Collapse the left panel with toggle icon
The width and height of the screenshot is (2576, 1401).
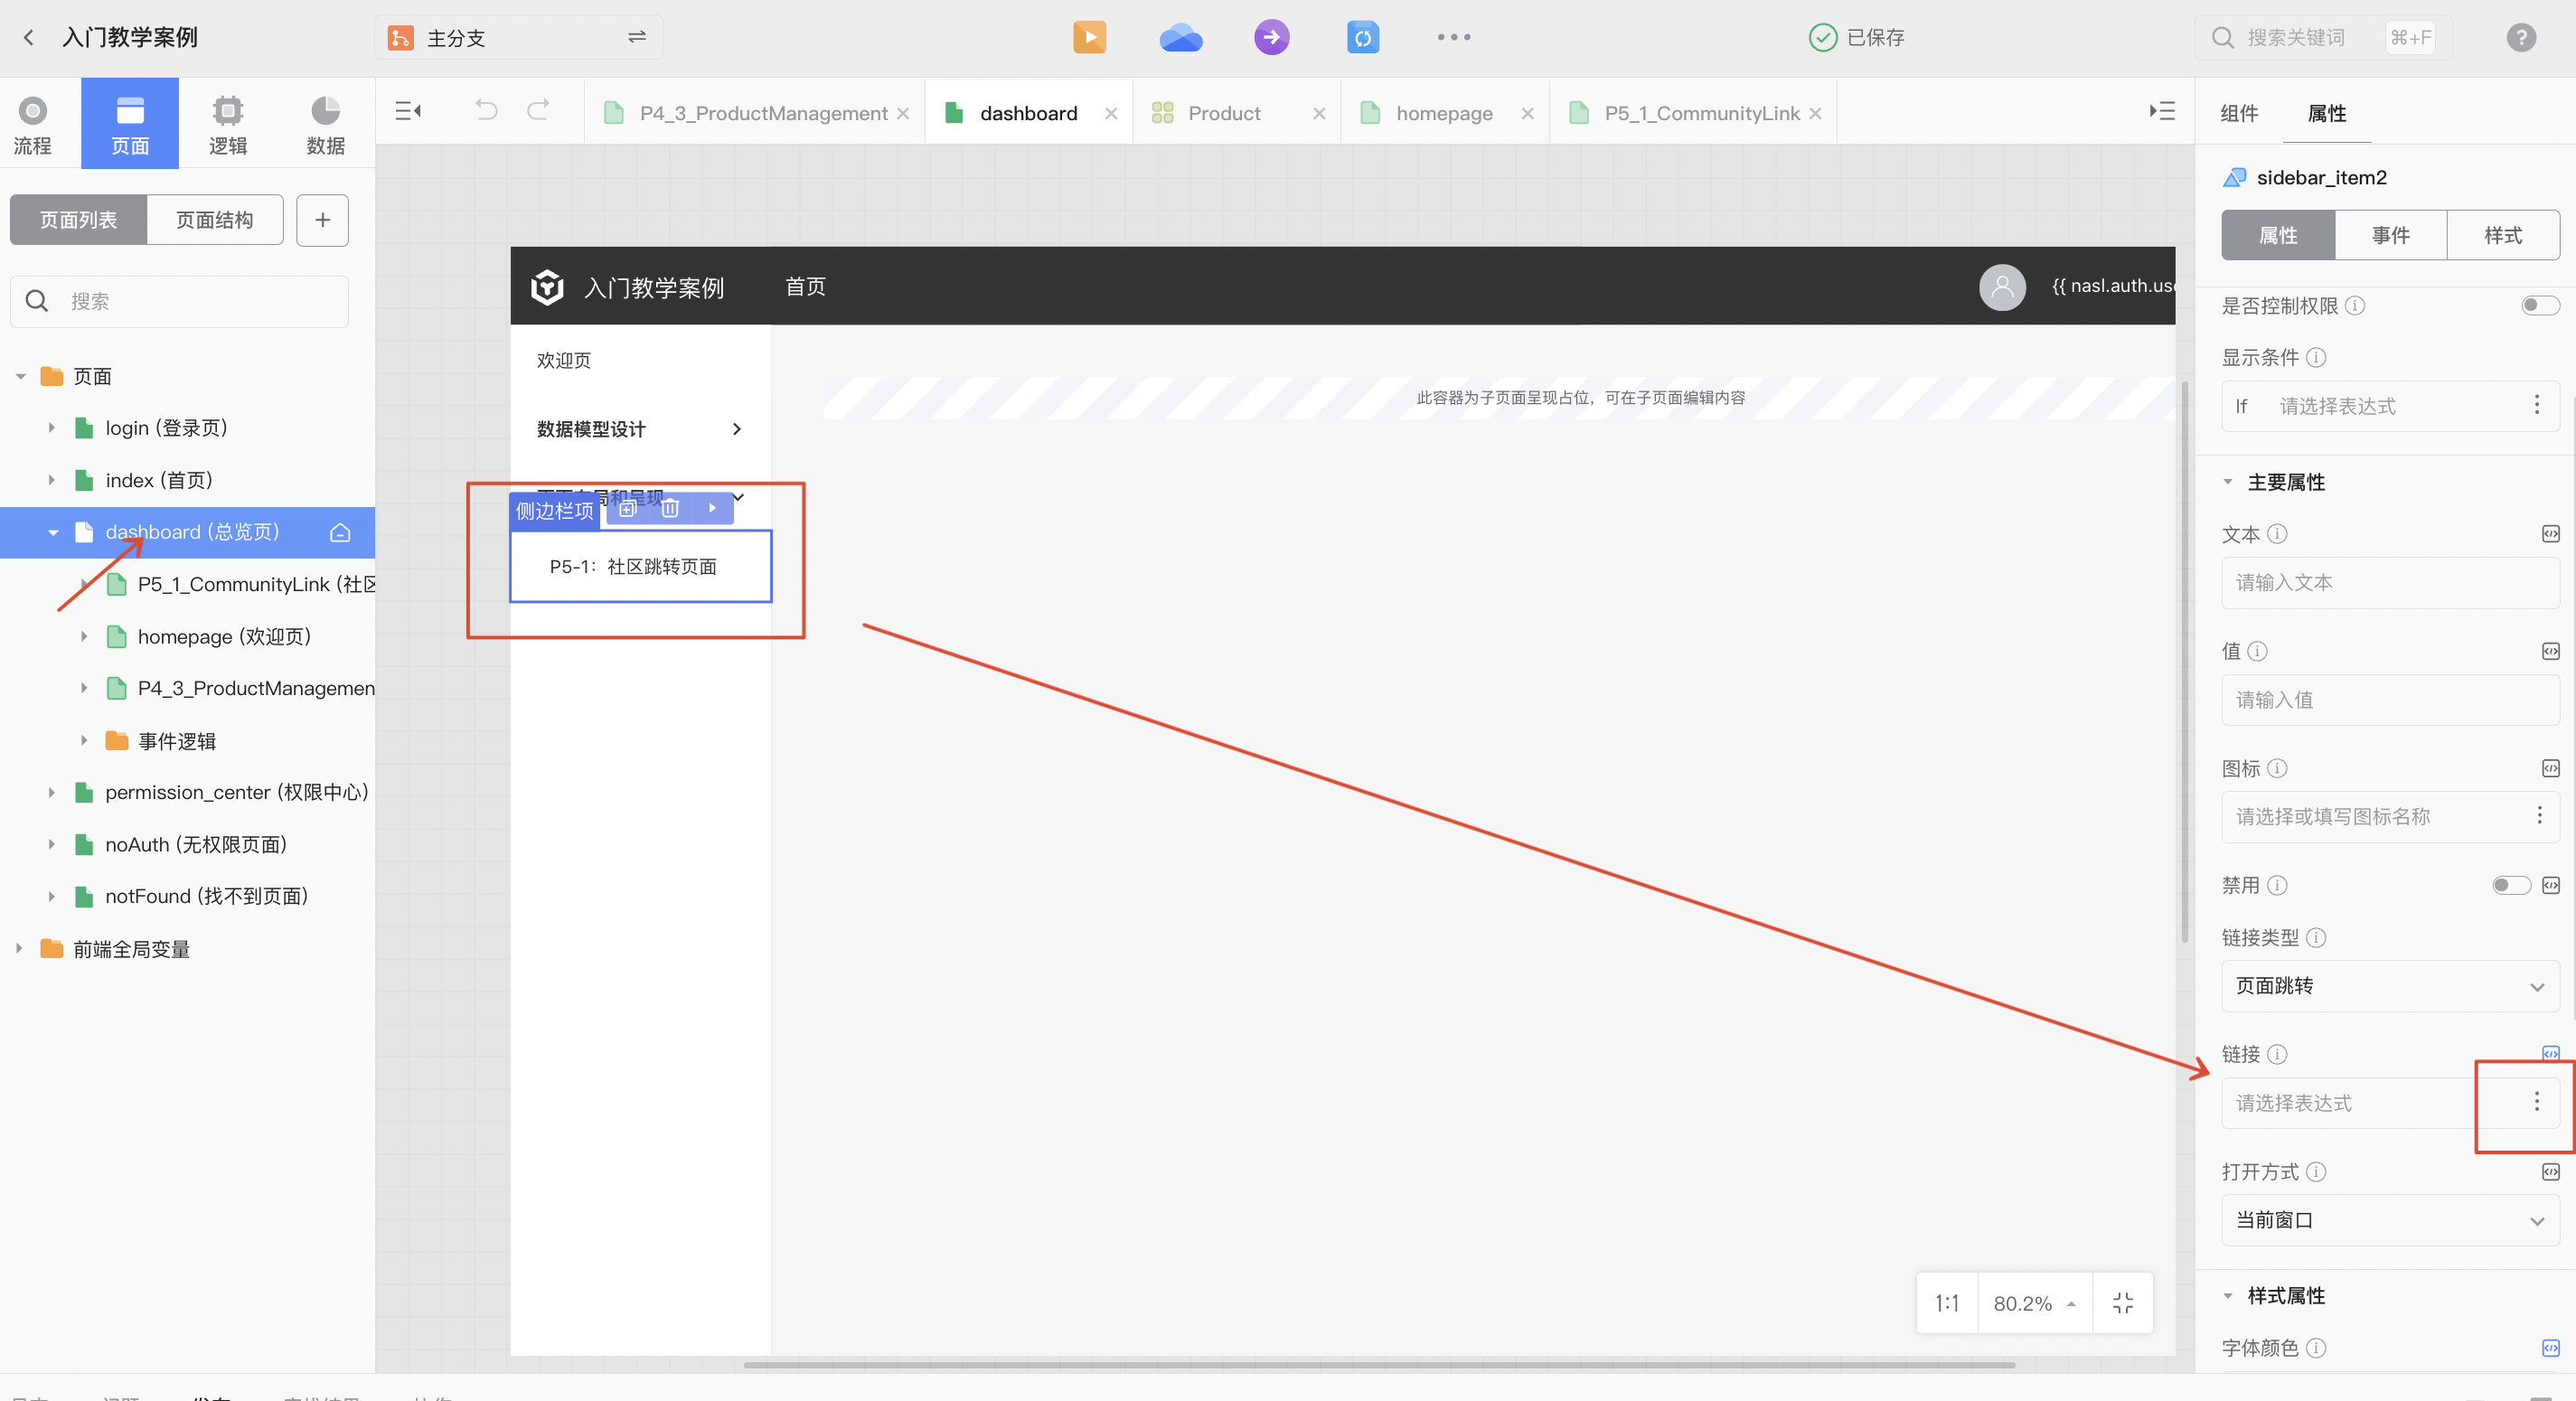pos(408,110)
